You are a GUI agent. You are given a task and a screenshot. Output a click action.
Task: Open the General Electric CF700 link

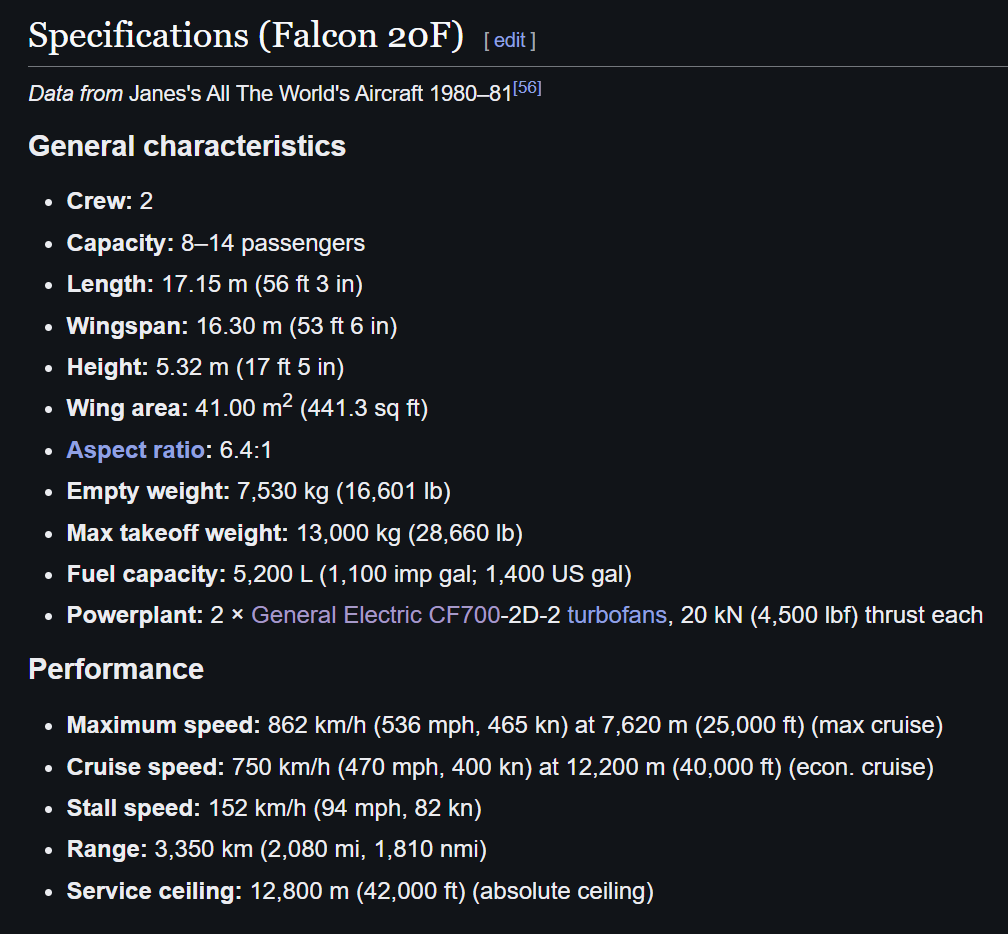pos(375,615)
